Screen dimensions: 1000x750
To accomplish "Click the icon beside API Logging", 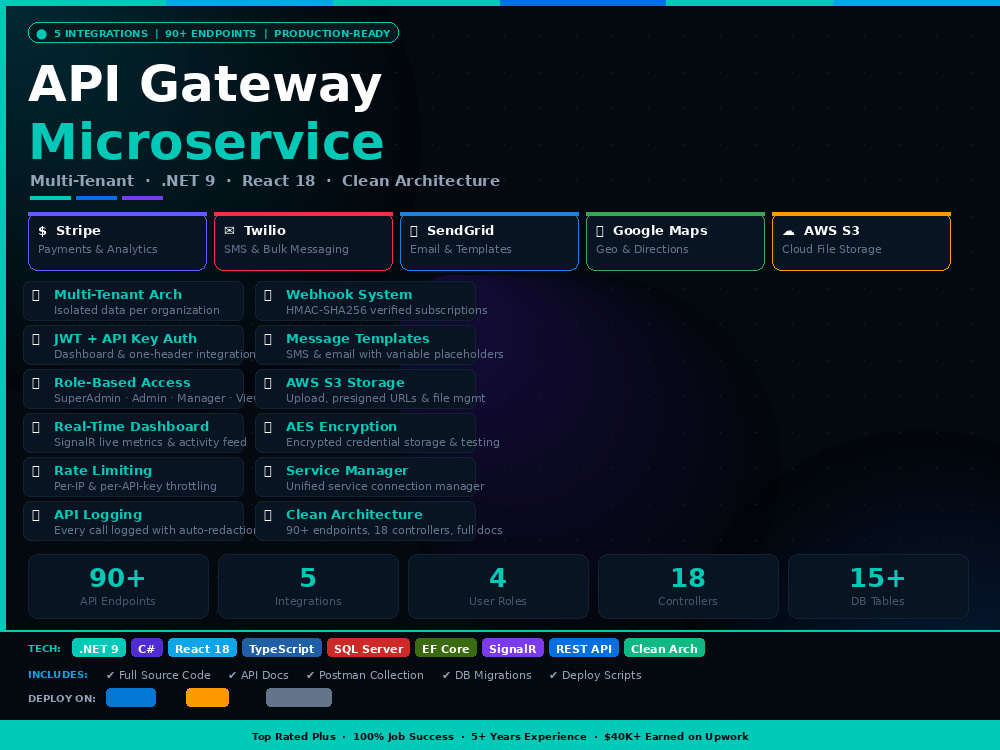I will tap(36, 515).
